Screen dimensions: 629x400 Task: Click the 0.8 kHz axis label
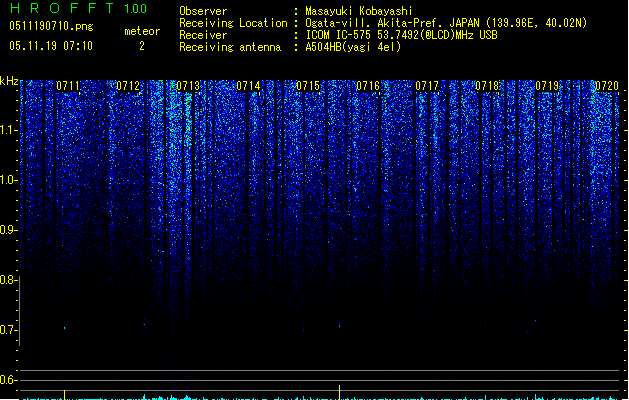7,280
